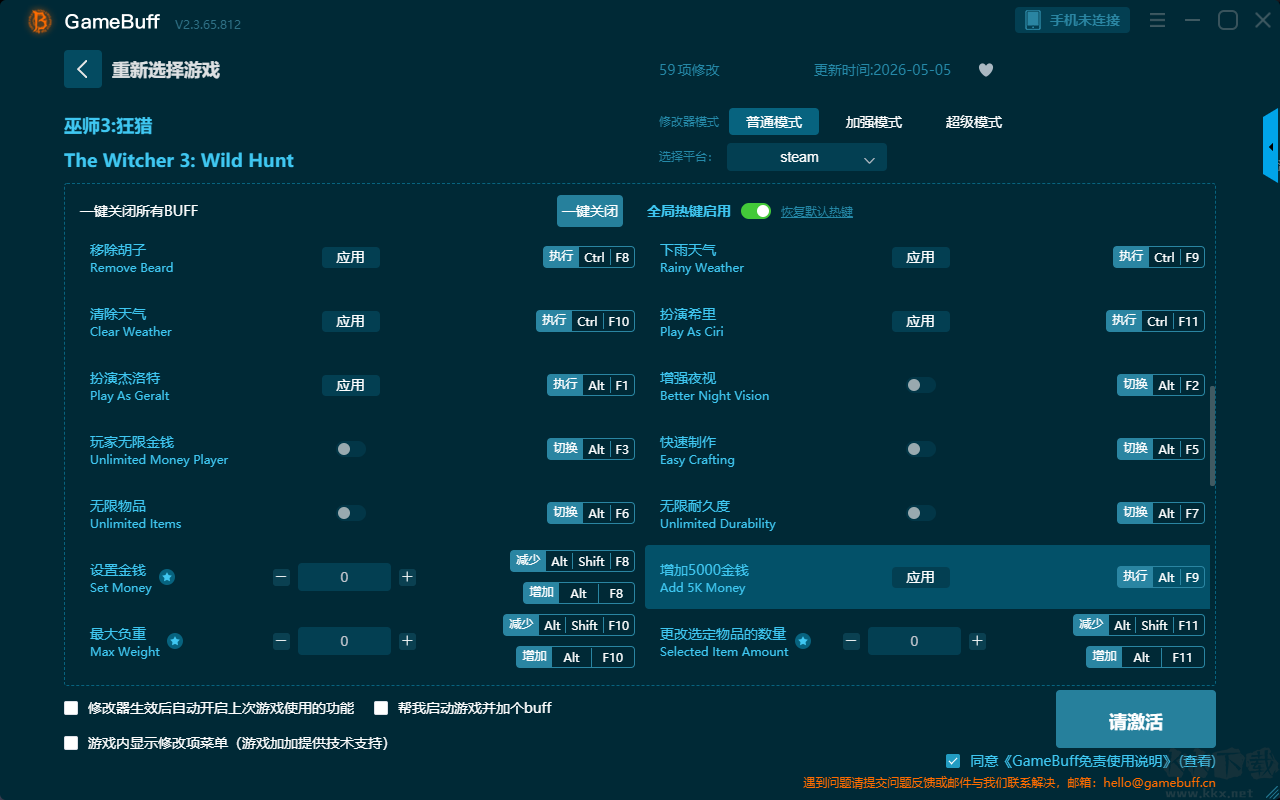Edit Play As Geralt hotkey Alt F1
Image resolution: width=1280 pixels, height=800 pixels.
click(x=591, y=385)
